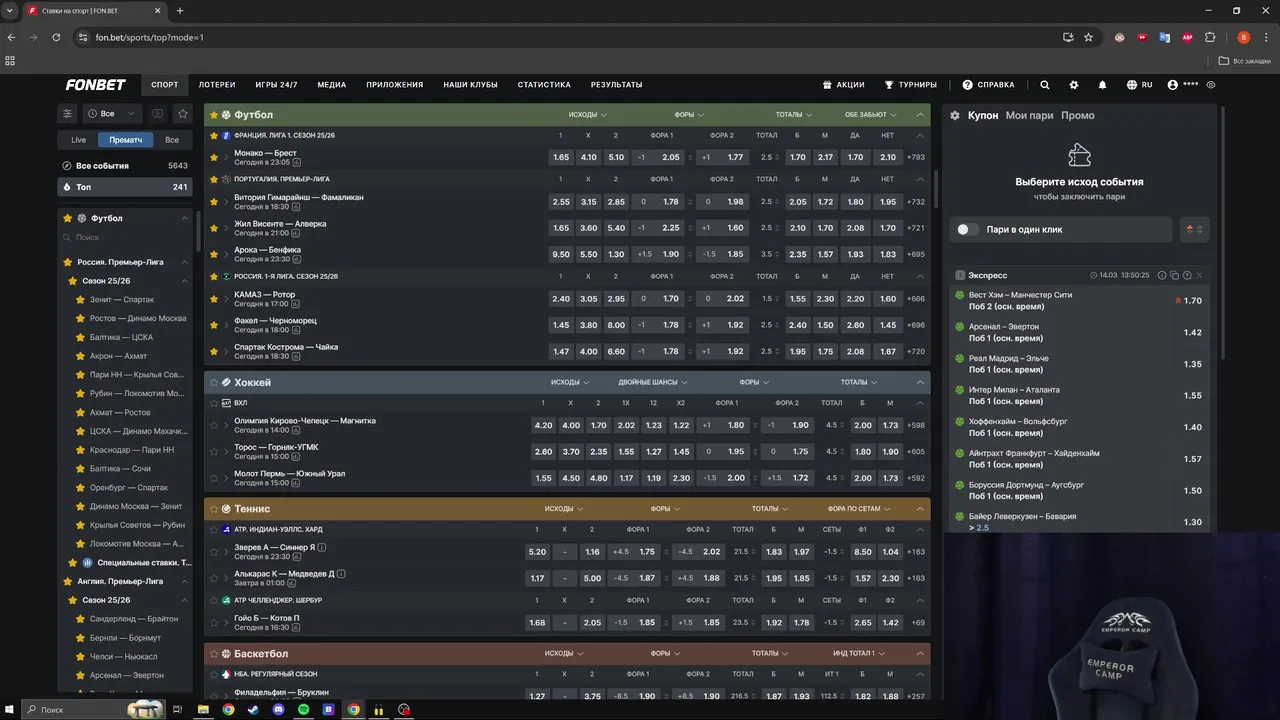Open Игры 24/7 menu item
Viewport: 1280px width, 720px height.
(276, 85)
